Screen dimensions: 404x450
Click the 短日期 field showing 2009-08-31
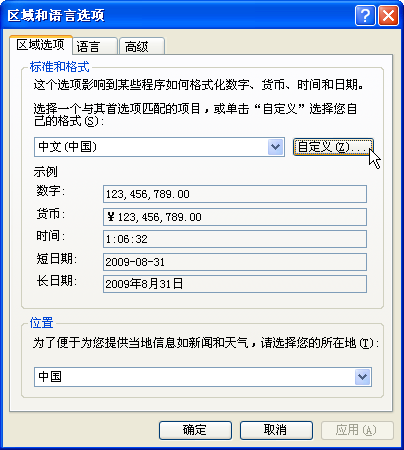point(235,262)
